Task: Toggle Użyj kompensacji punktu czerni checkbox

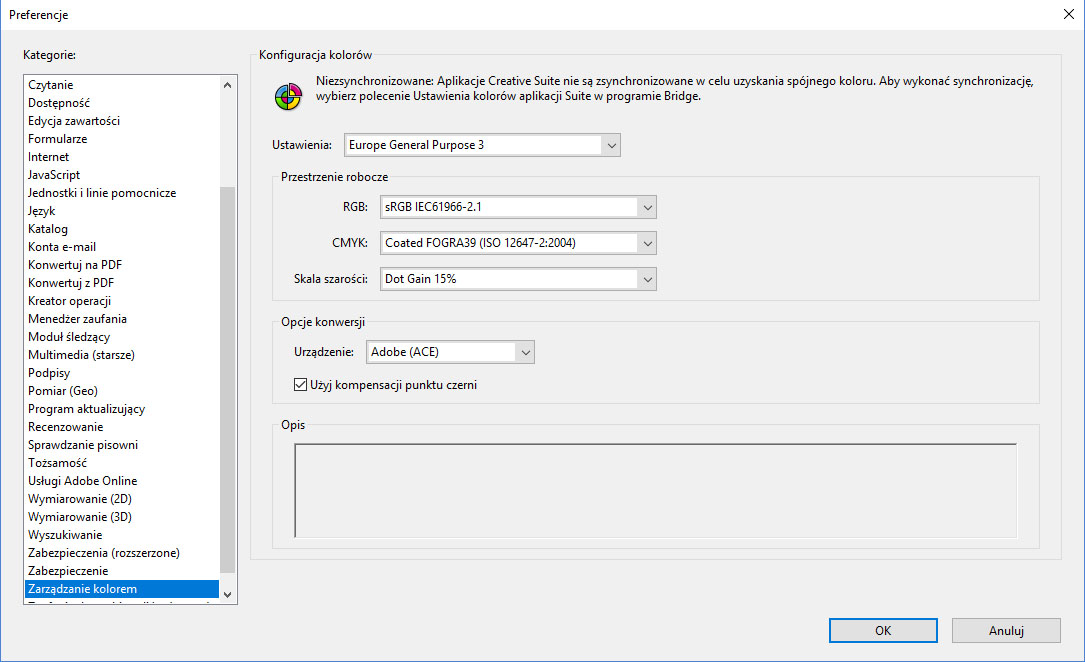Action: coord(300,385)
